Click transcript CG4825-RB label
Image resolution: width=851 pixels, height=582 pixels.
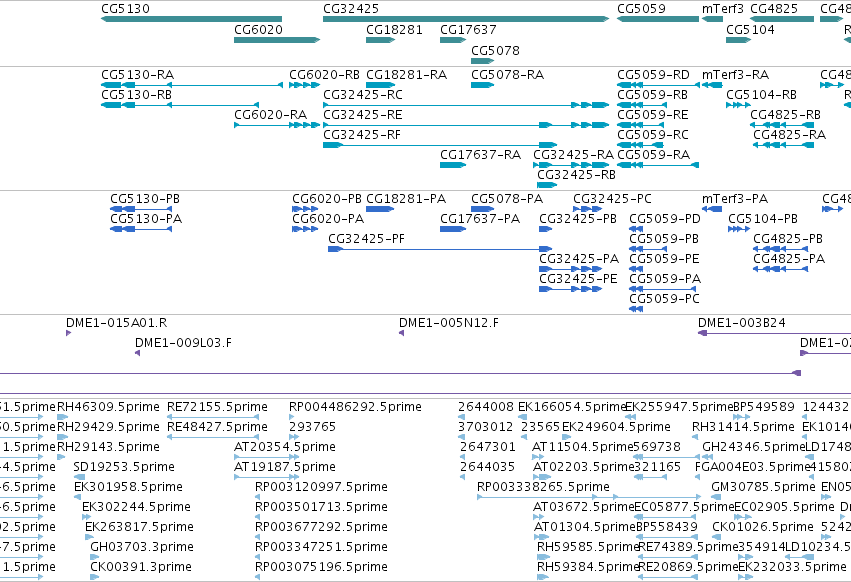786,115
